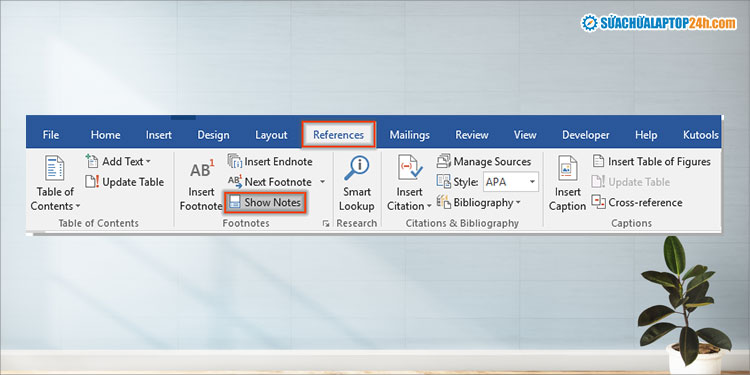
Task: Click the "Research" group label
Action: click(356, 223)
